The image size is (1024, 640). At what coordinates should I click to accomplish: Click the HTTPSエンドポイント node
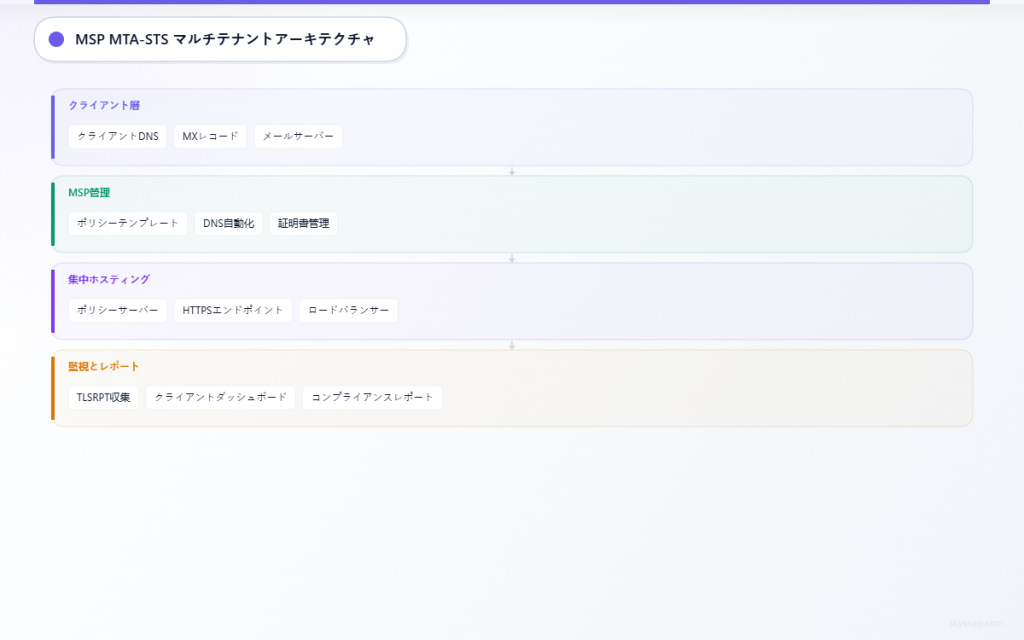pyautogui.click(x=232, y=310)
